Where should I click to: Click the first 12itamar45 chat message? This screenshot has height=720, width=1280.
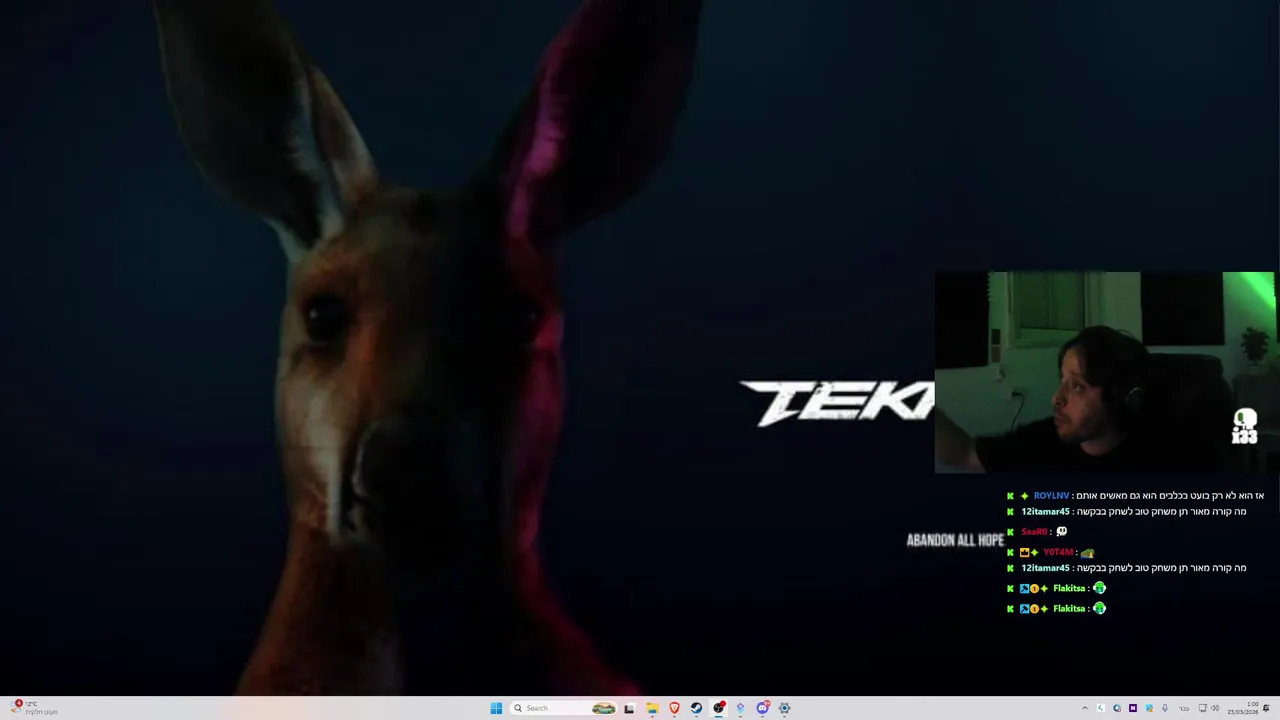pyautogui.click(x=1134, y=512)
